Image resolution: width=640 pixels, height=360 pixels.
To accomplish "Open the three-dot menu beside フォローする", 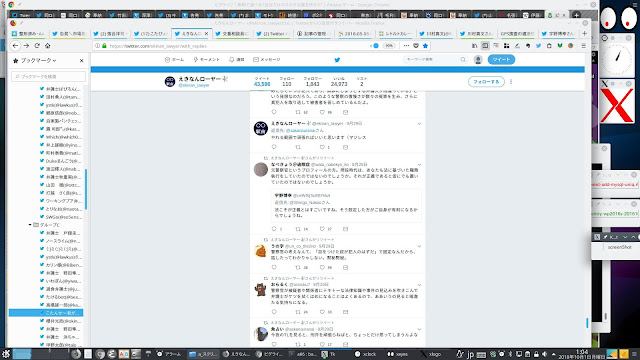I will 511,82.
